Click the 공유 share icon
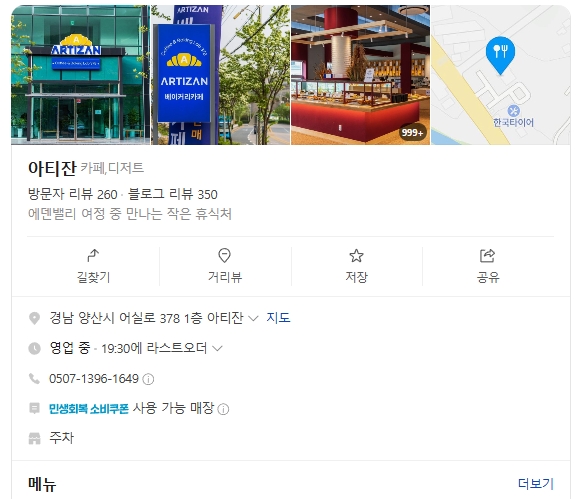This screenshot has width=588, height=499. (x=488, y=256)
